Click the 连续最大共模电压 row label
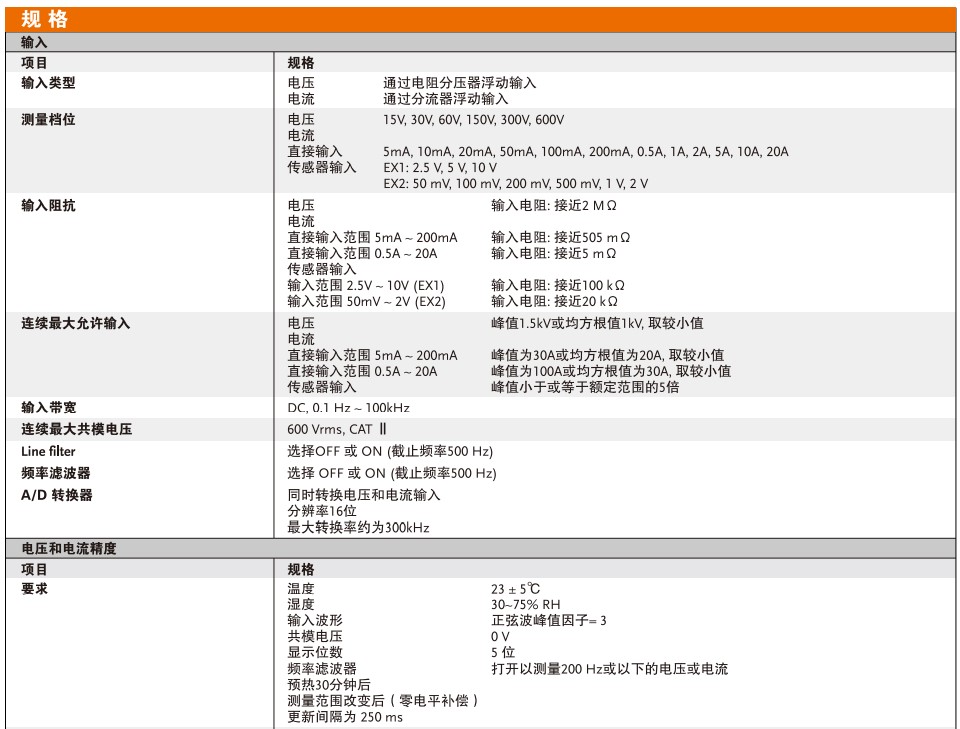Viewport: 960px width, 729px height. 76,429
